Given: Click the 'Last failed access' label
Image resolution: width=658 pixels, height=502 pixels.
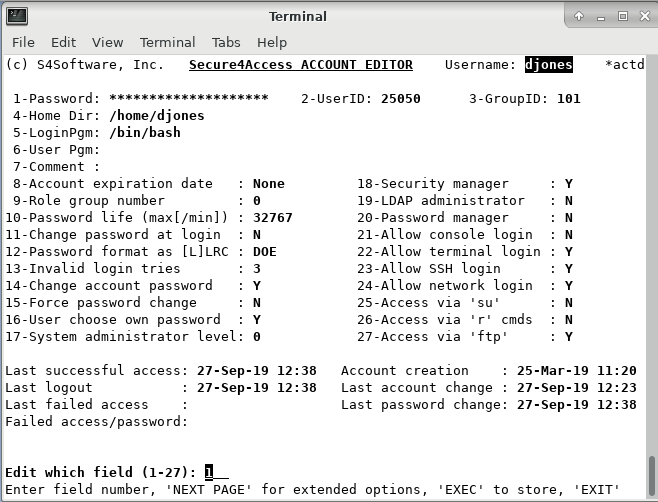Looking at the screenshot, I should (76, 405).
